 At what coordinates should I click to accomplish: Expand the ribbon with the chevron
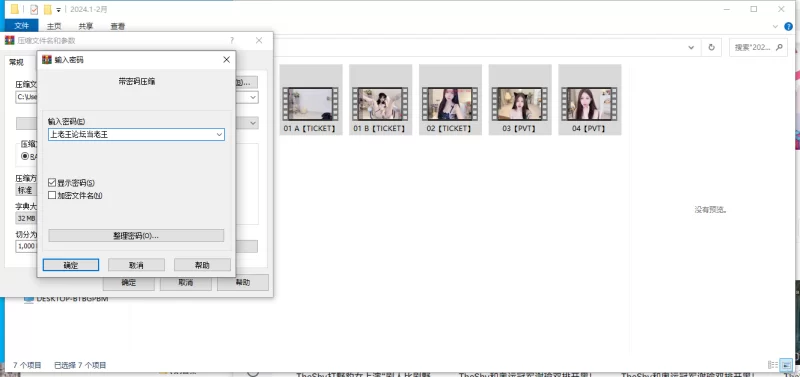[775, 27]
